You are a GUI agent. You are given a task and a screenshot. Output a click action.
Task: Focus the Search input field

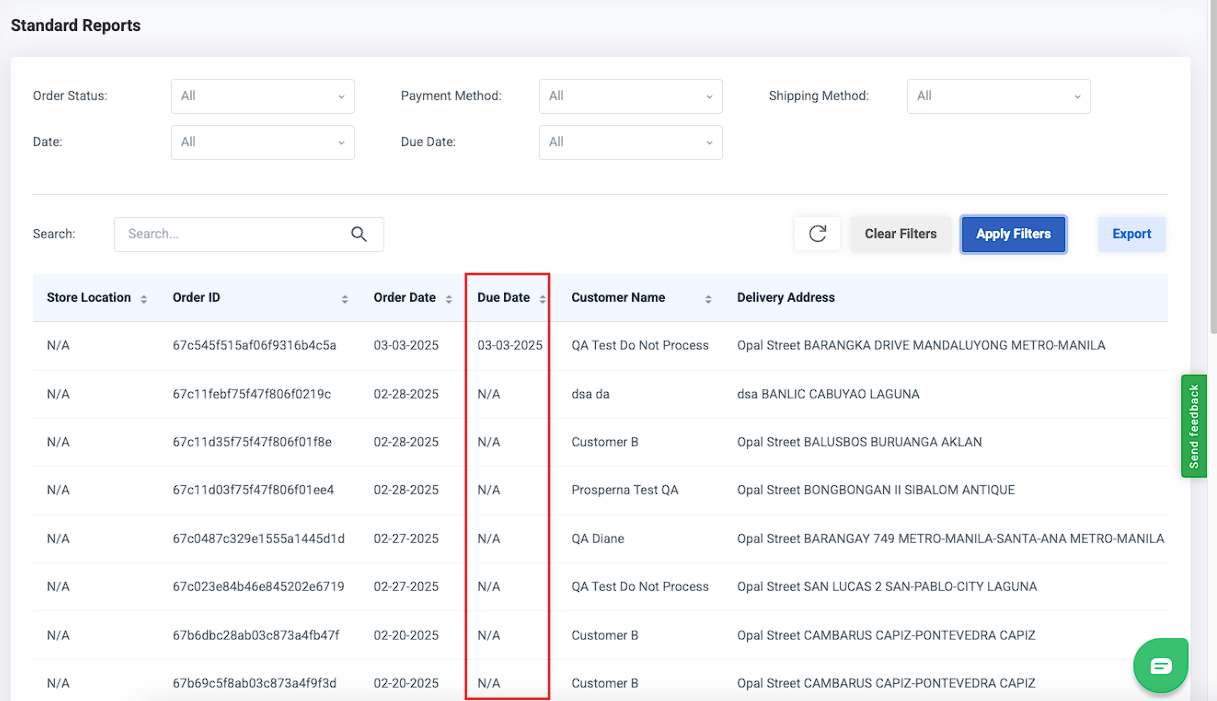249,234
